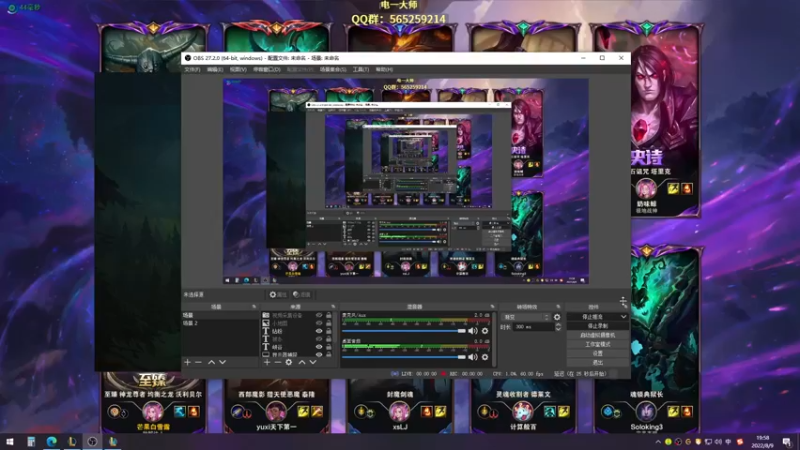
Task: Open the Tools menu in OBS
Action: click(x=361, y=69)
